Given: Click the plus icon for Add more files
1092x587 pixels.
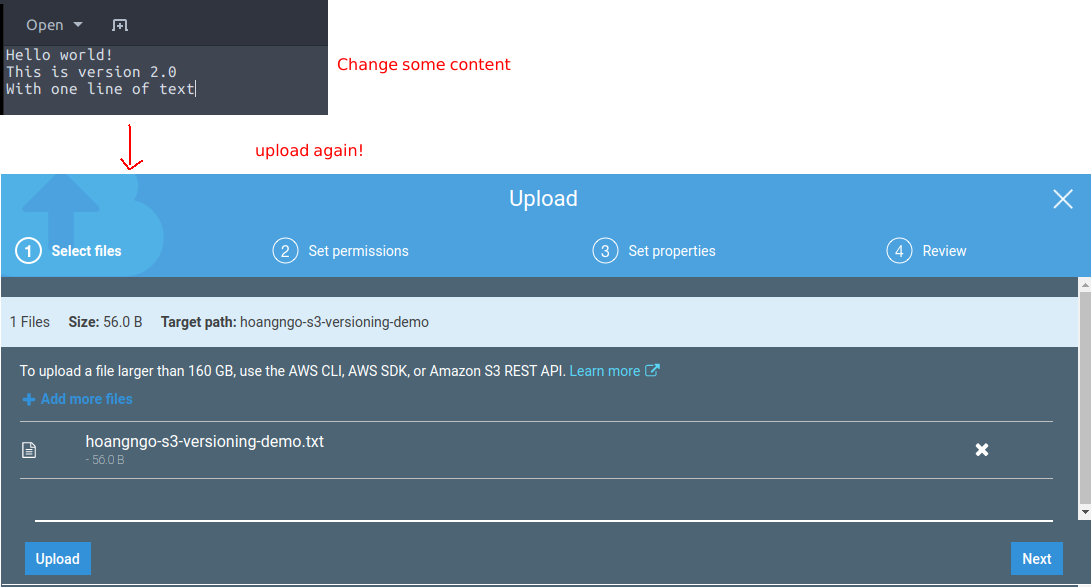Looking at the screenshot, I should (x=29, y=399).
